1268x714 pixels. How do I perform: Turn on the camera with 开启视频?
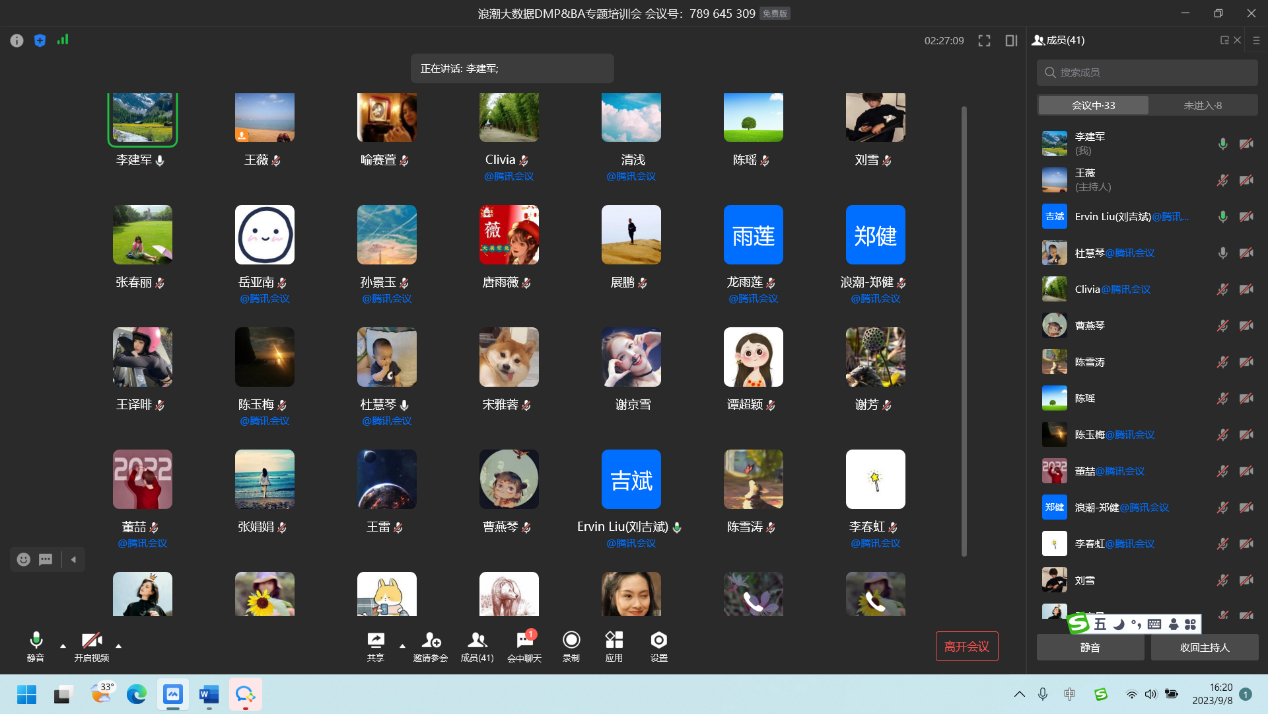[x=91, y=646]
